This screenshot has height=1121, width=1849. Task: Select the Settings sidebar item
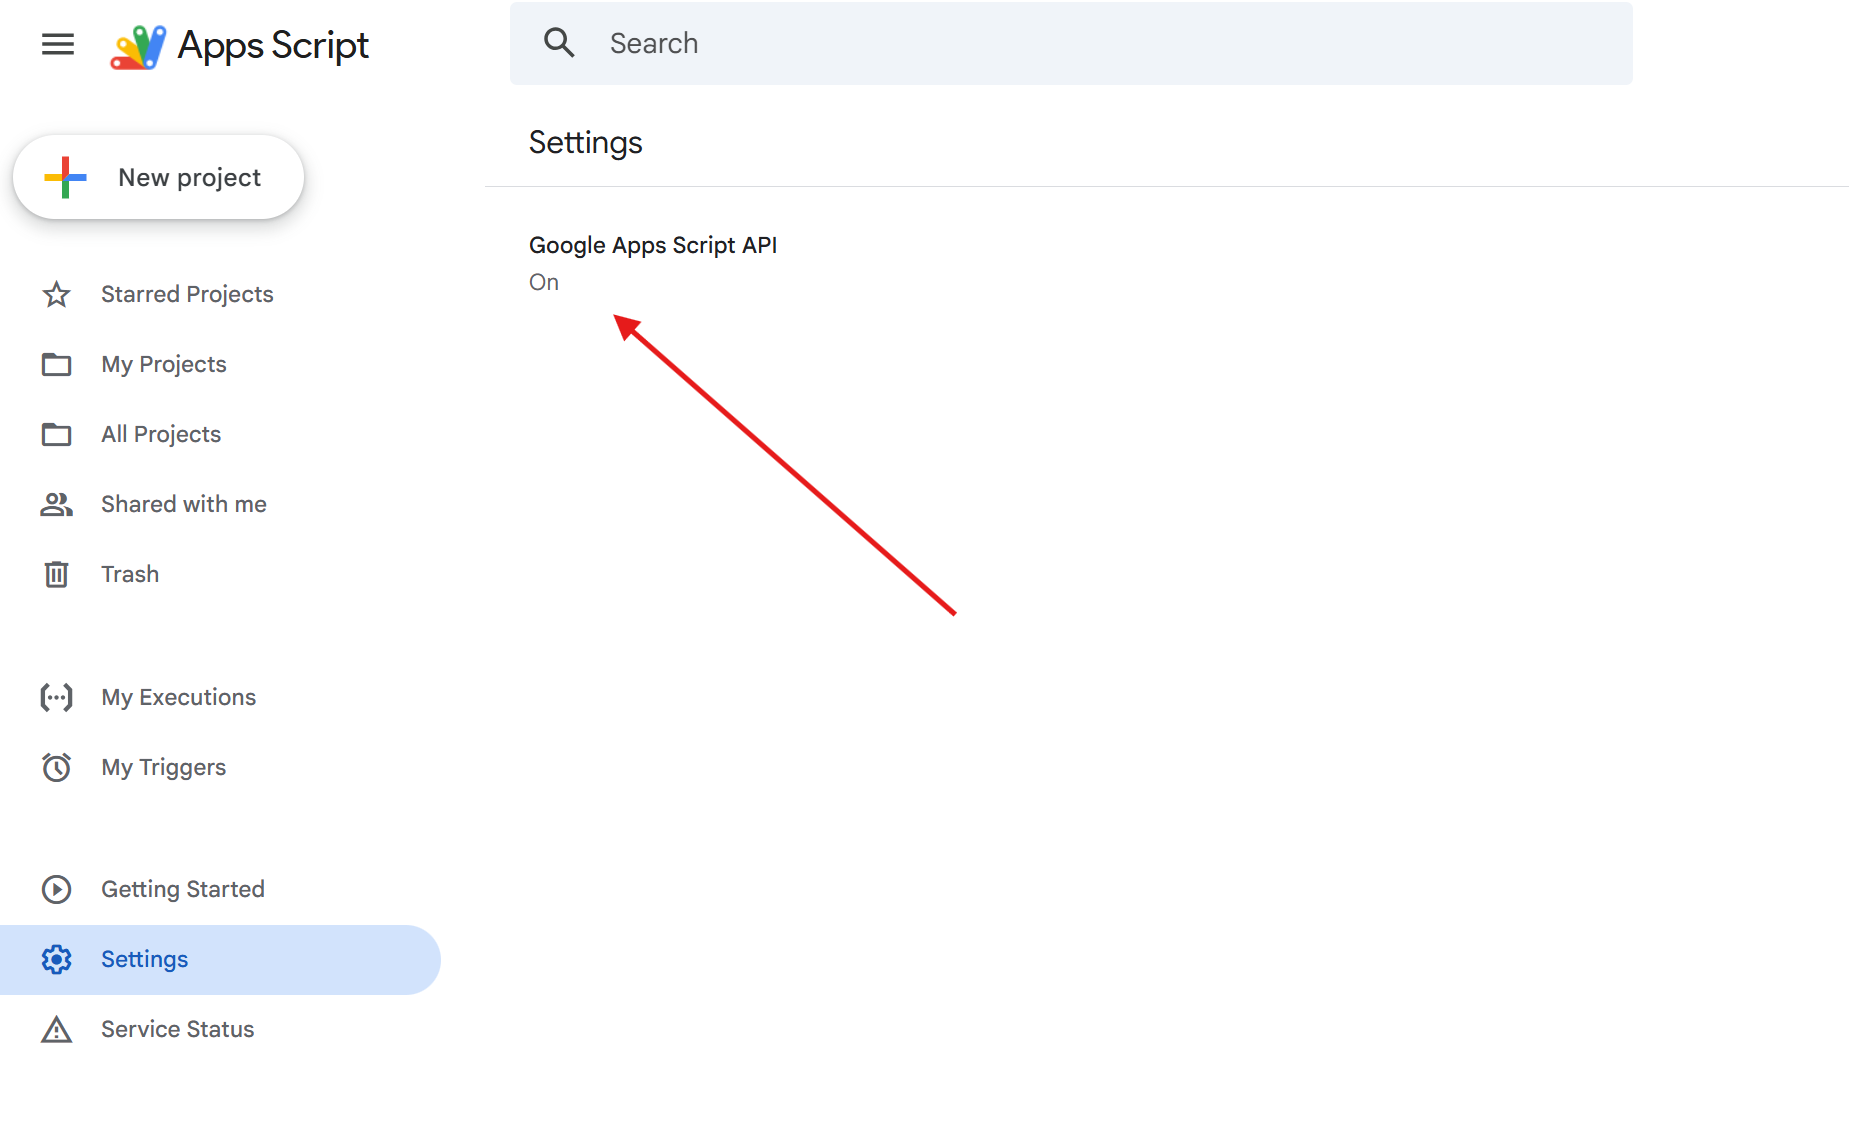pyautogui.click(x=220, y=959)
